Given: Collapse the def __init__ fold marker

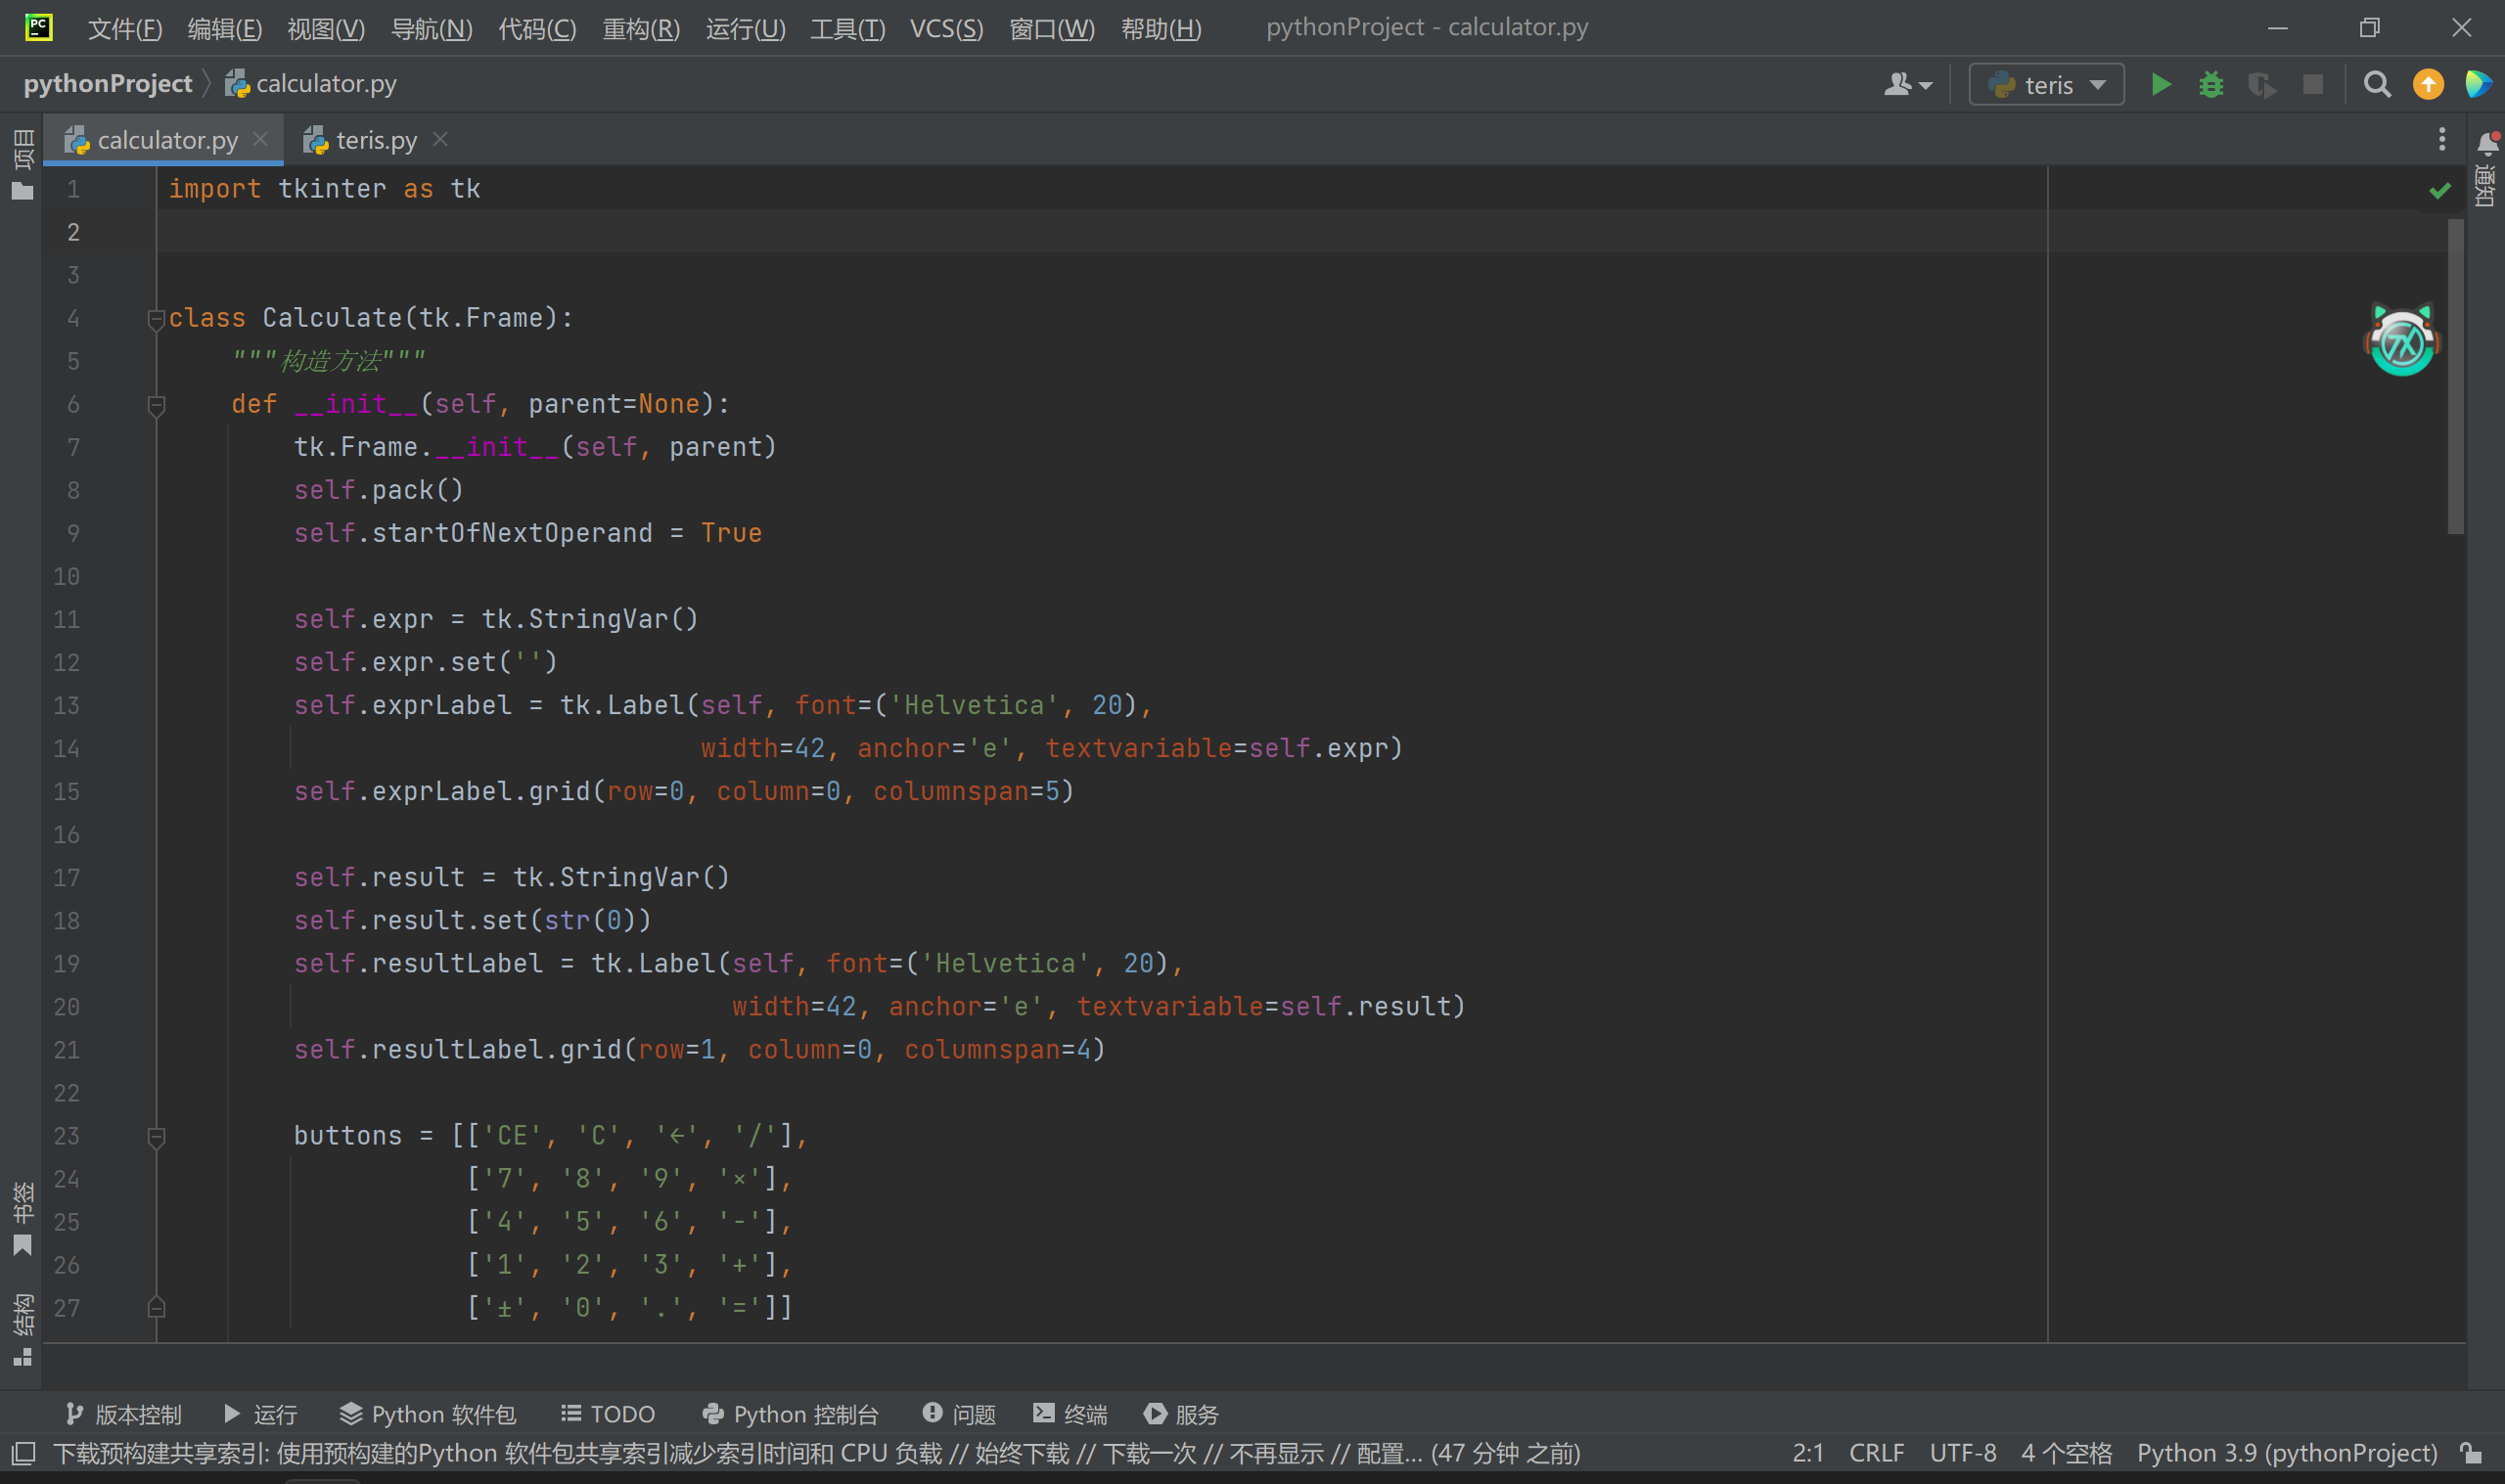Looking at the screenshot, I should pyautogui.click(x=156, y=405).
